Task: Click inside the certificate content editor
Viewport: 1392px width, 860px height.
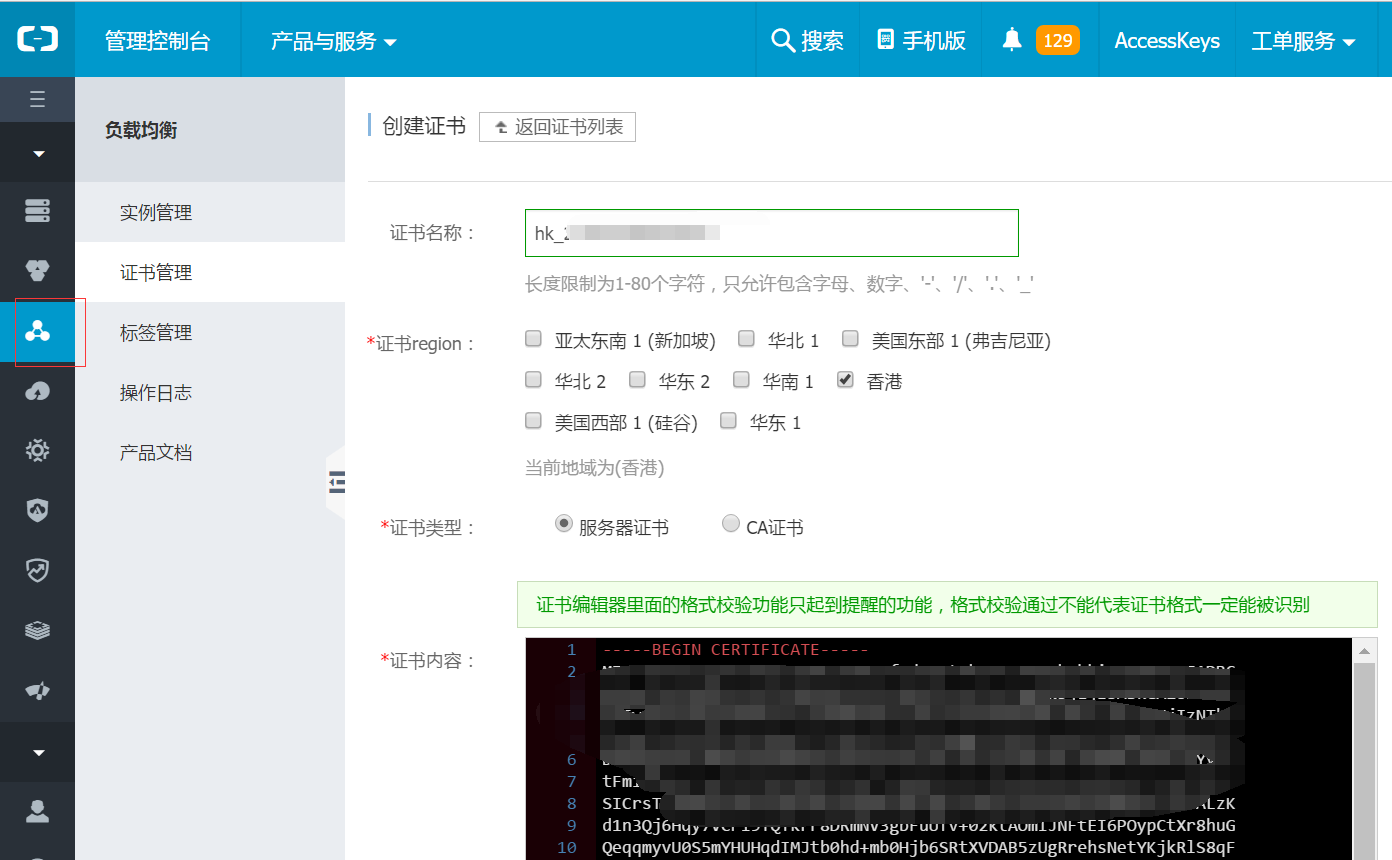Action: (x=940, y=749)
